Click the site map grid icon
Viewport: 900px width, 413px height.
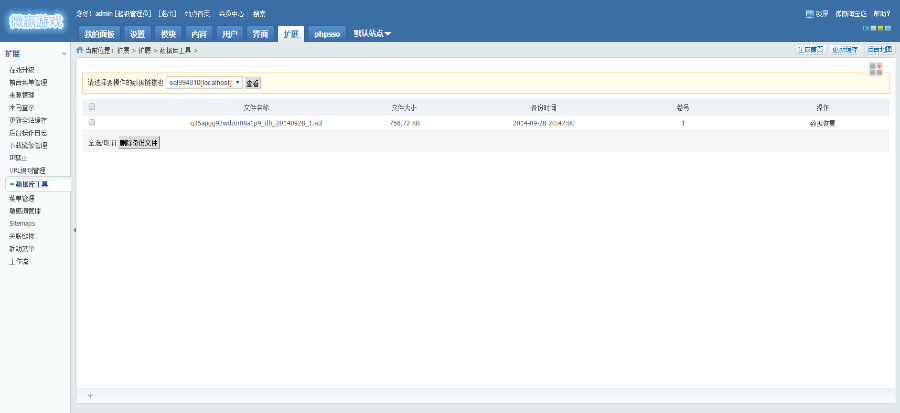[x=876, y=68]
